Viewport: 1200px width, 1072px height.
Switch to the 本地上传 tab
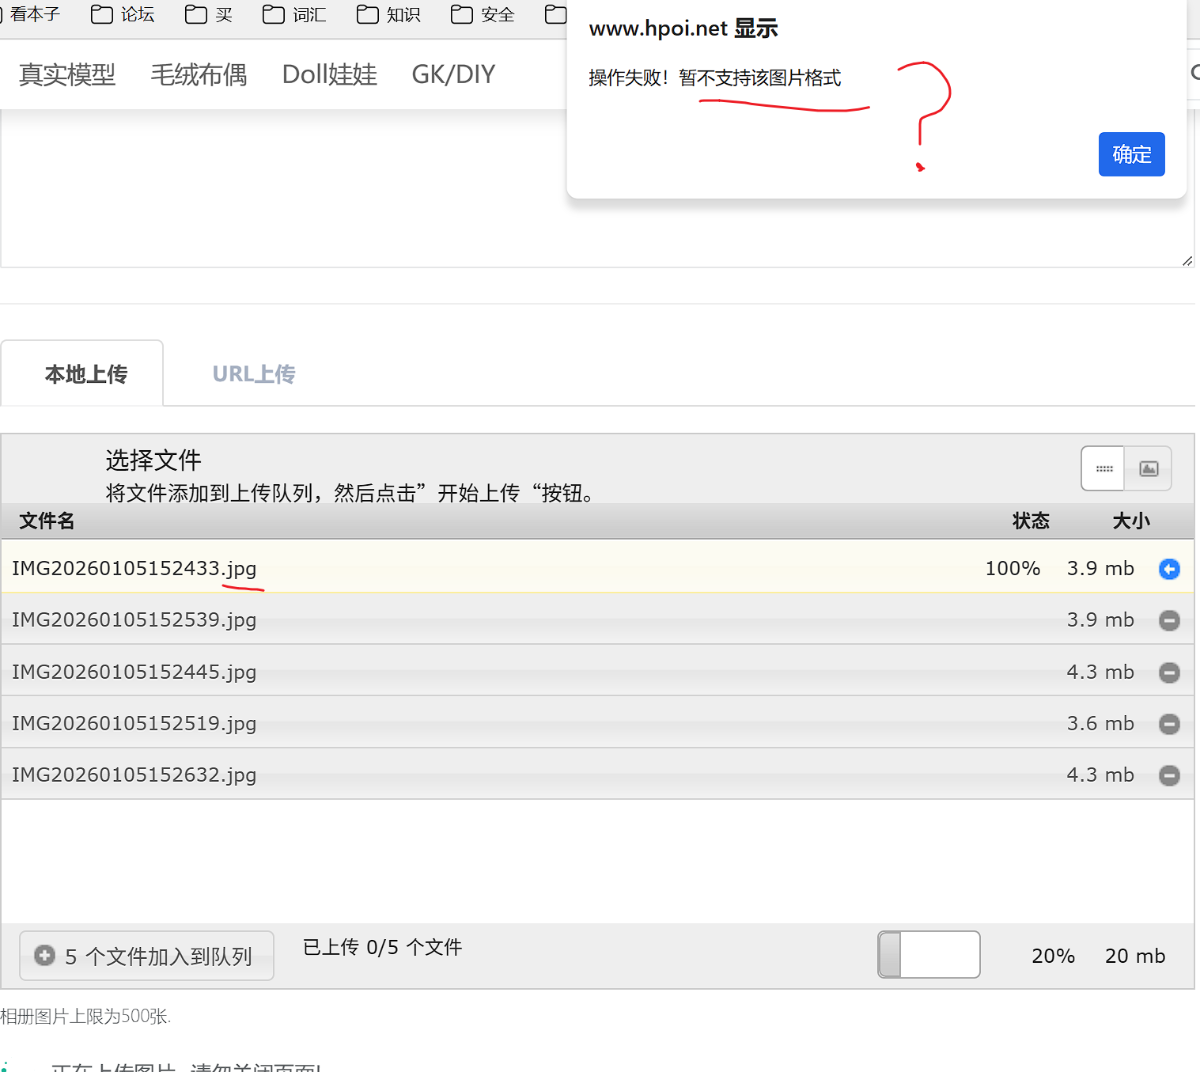(x=82, y=373)
